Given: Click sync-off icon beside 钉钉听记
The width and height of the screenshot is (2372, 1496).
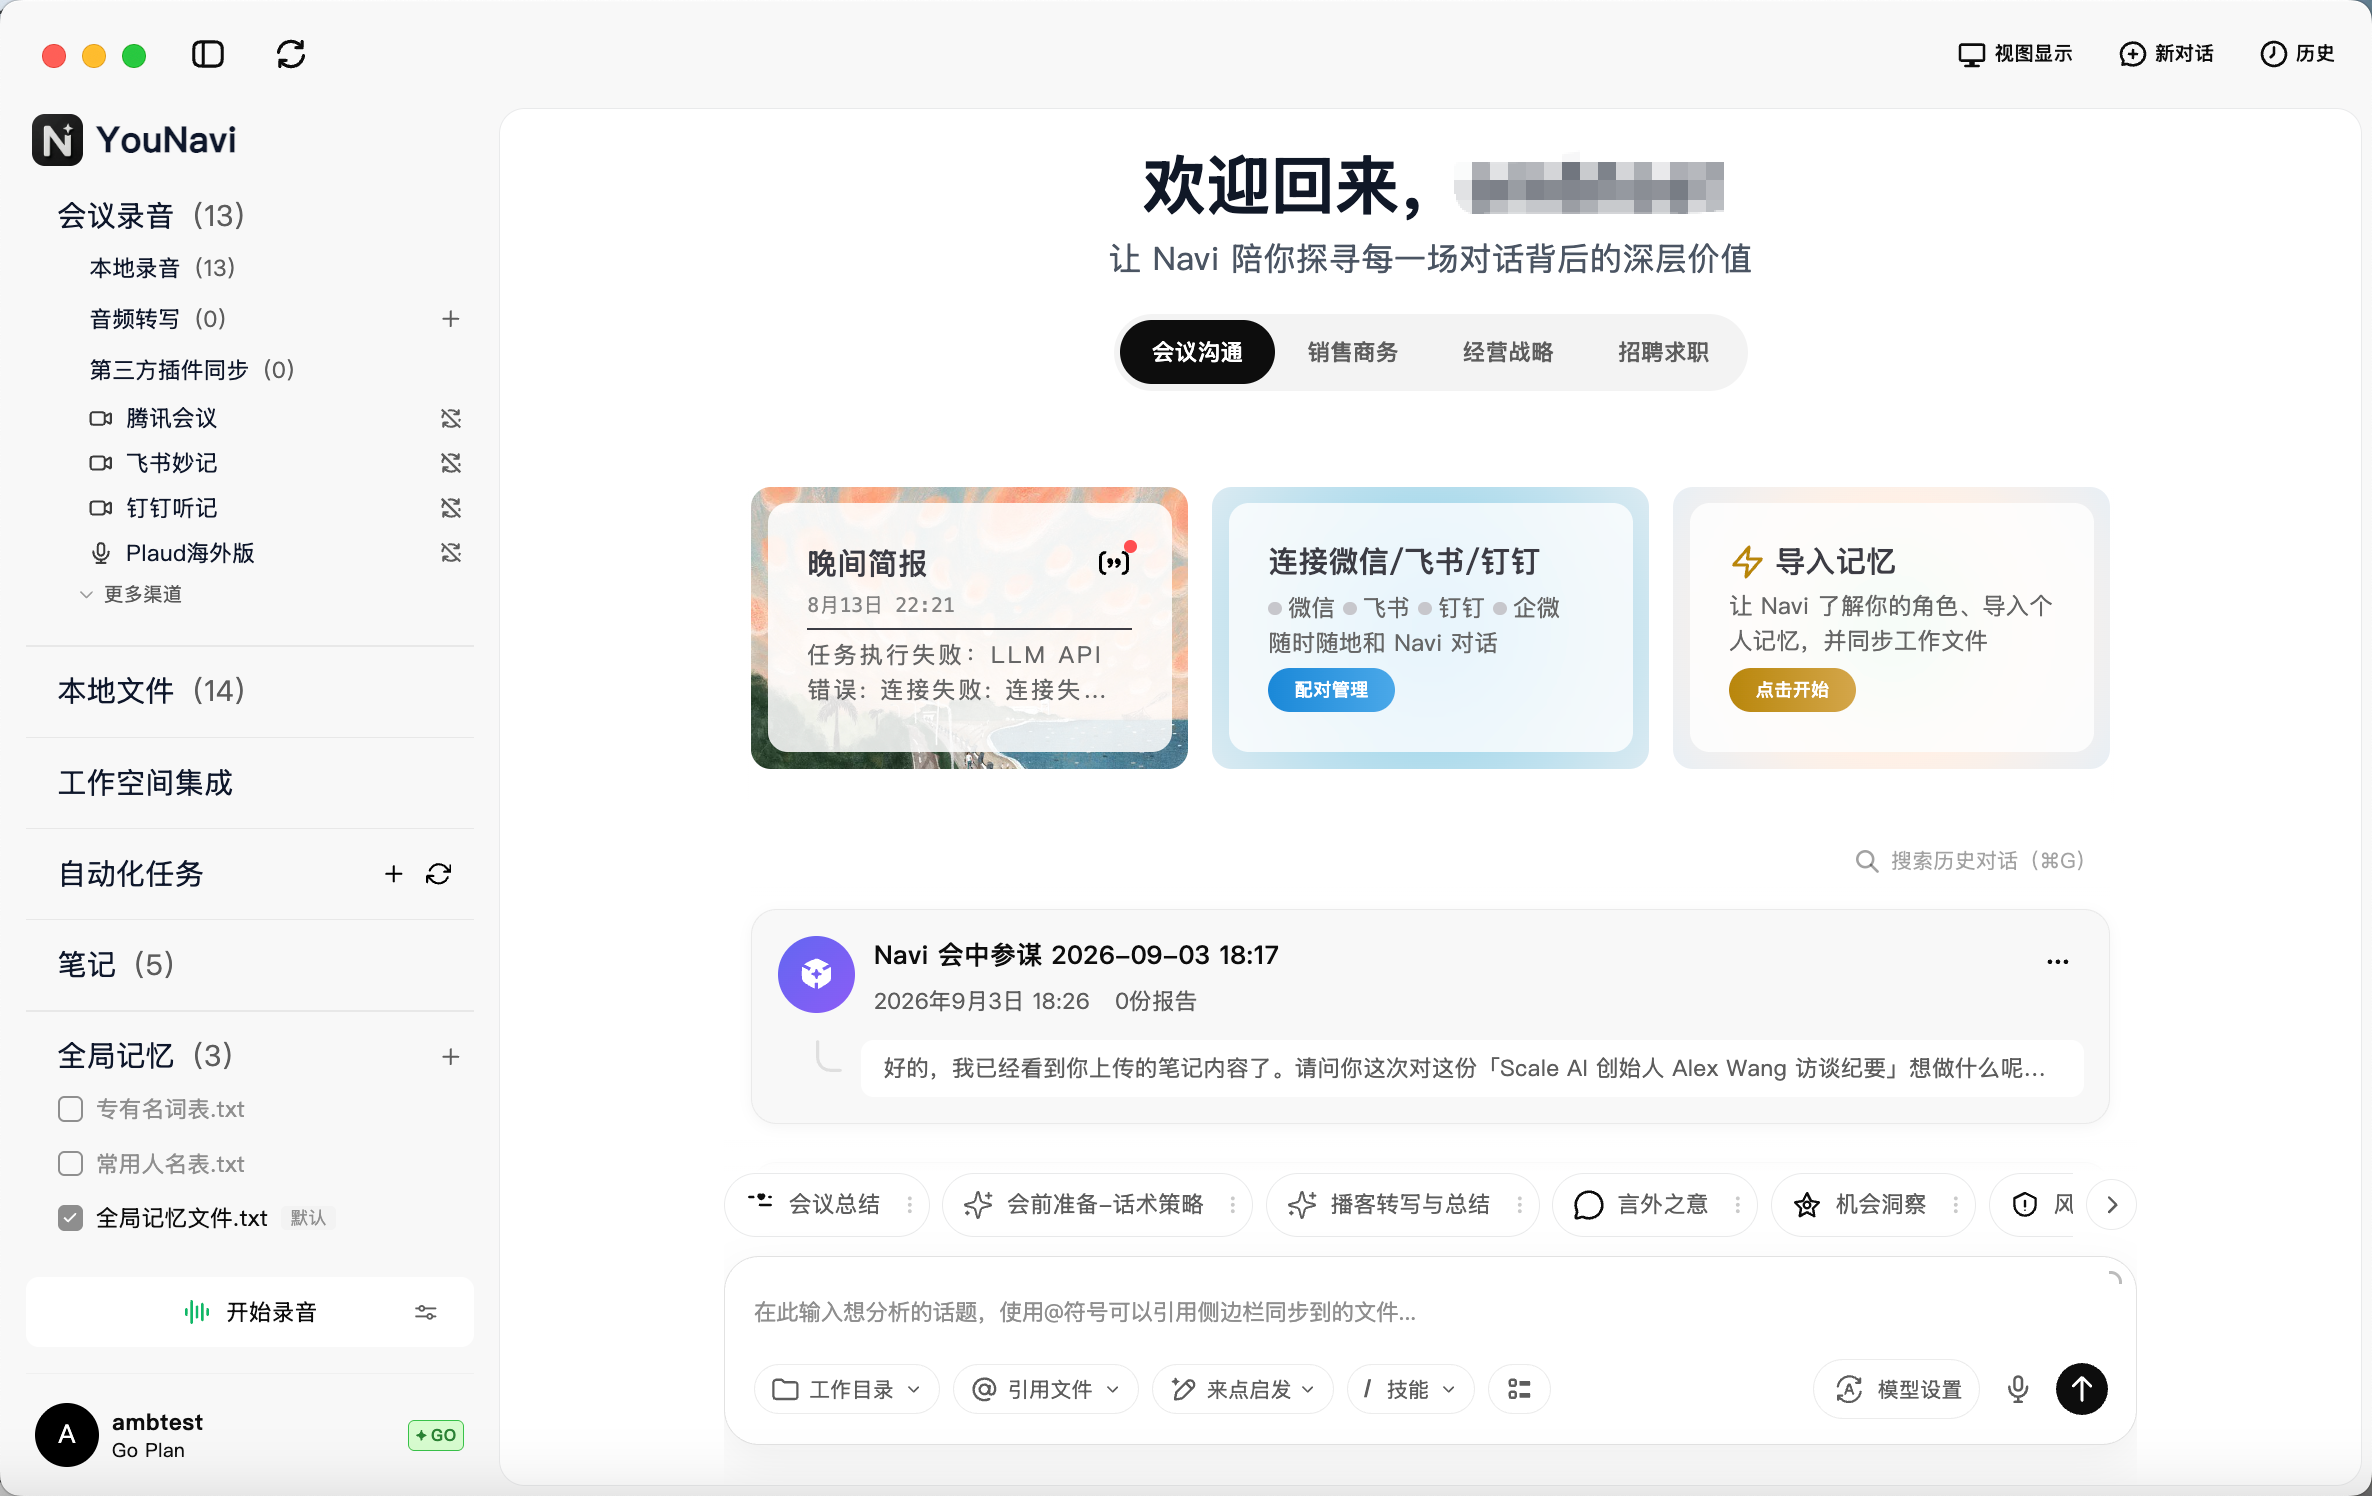Looking at the screenshot, I should pyautogui.click(x=451, y=508).
